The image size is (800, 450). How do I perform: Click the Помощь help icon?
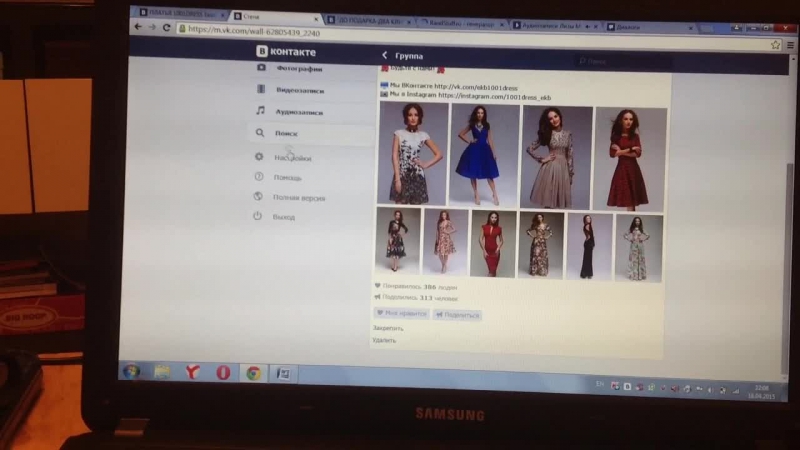pos(258,177)
